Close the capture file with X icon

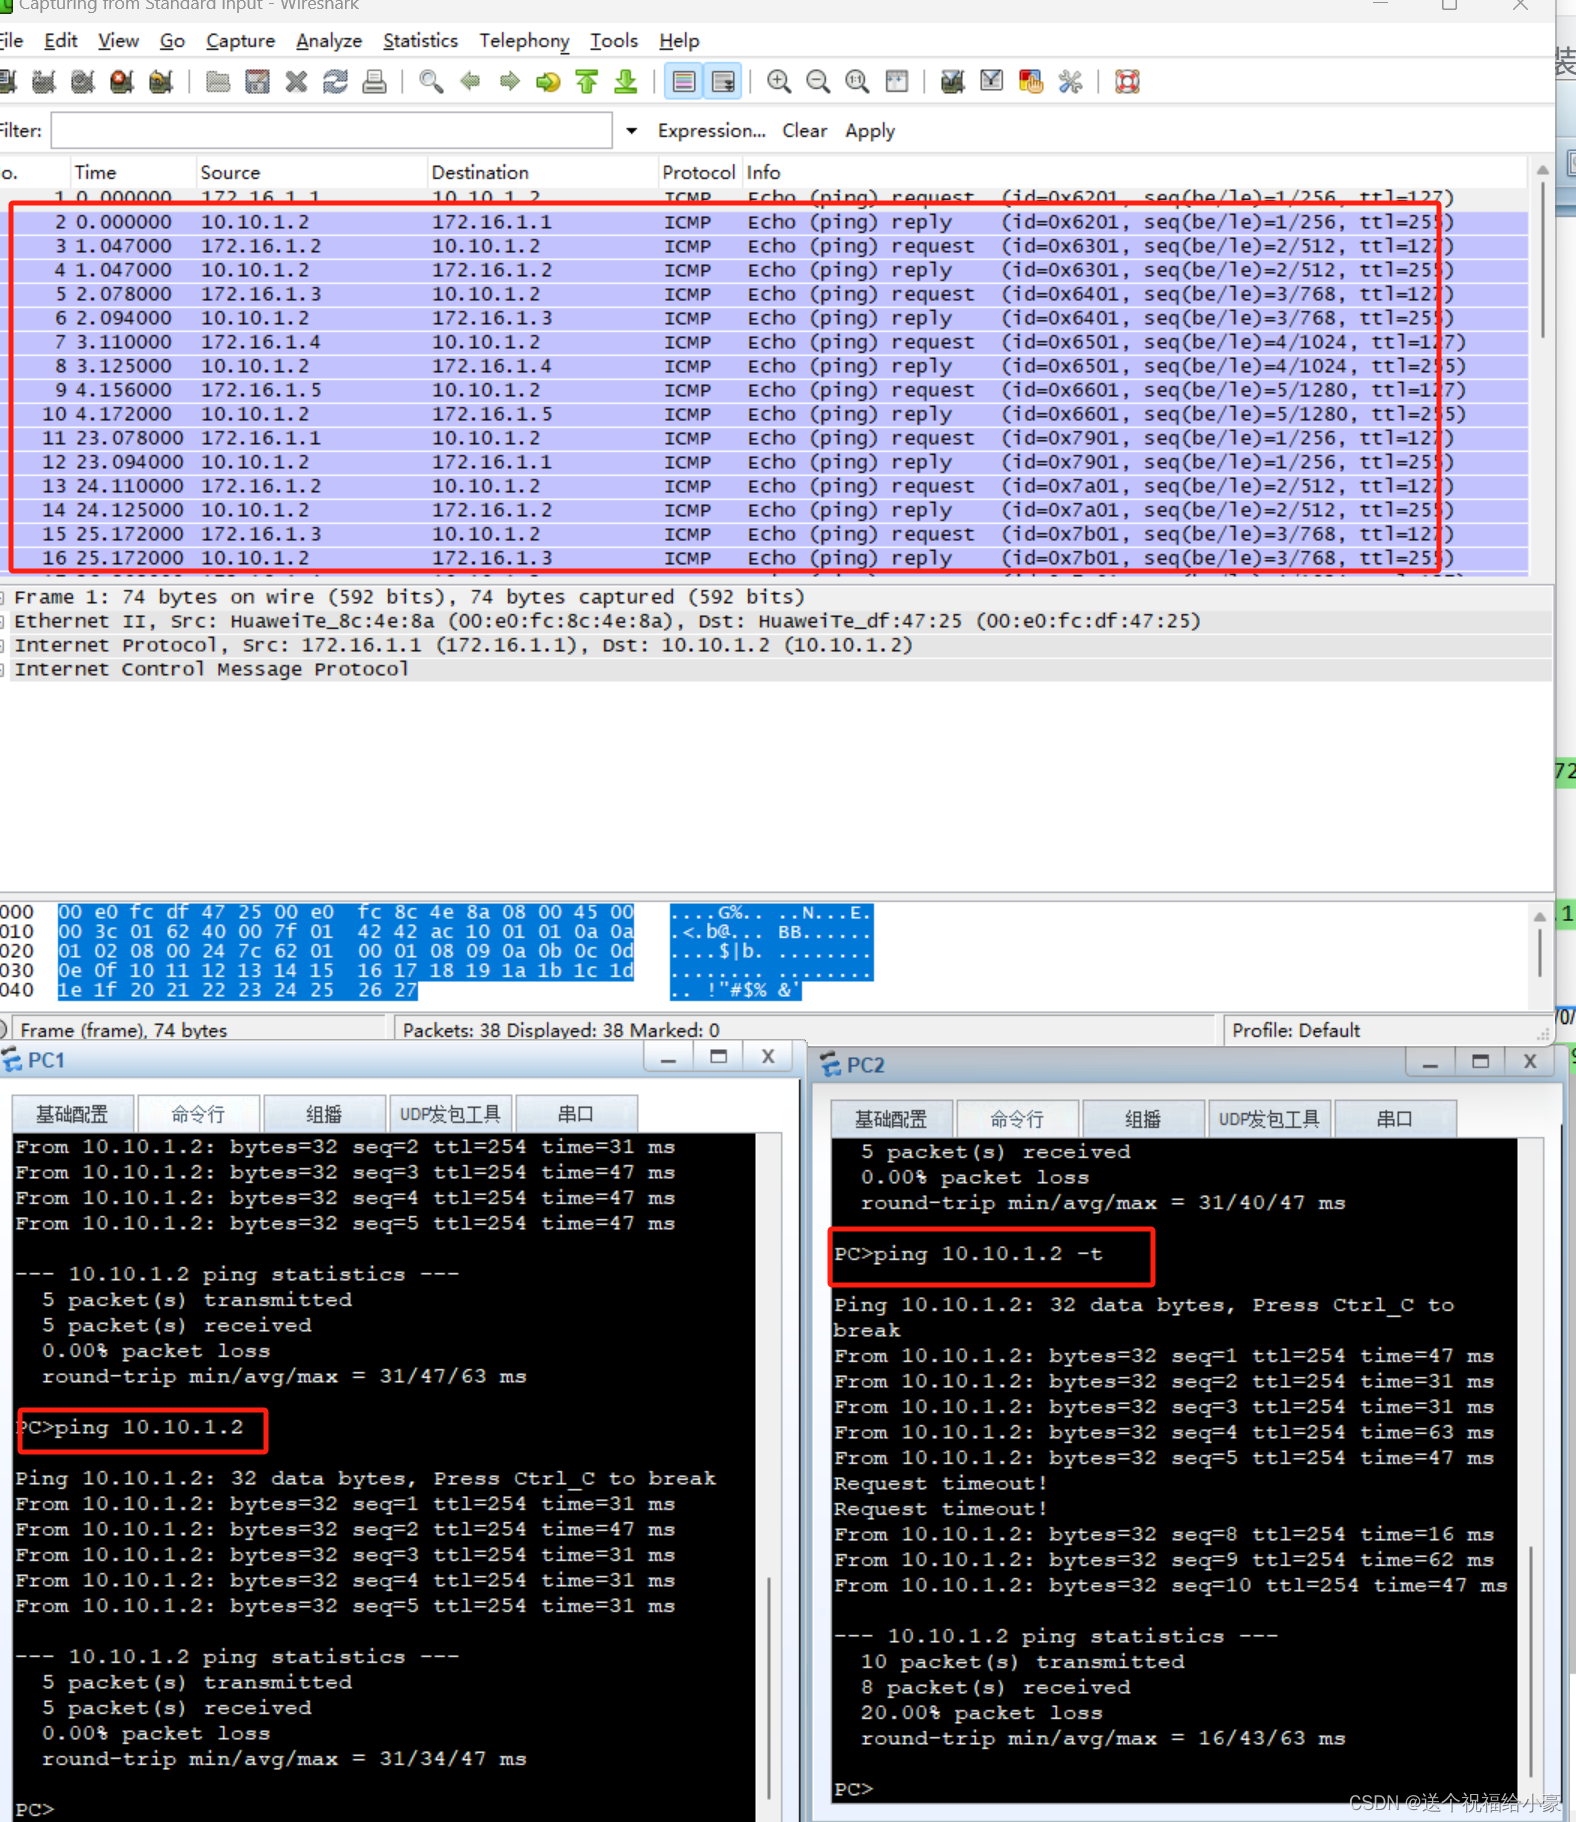pos(296,82)
